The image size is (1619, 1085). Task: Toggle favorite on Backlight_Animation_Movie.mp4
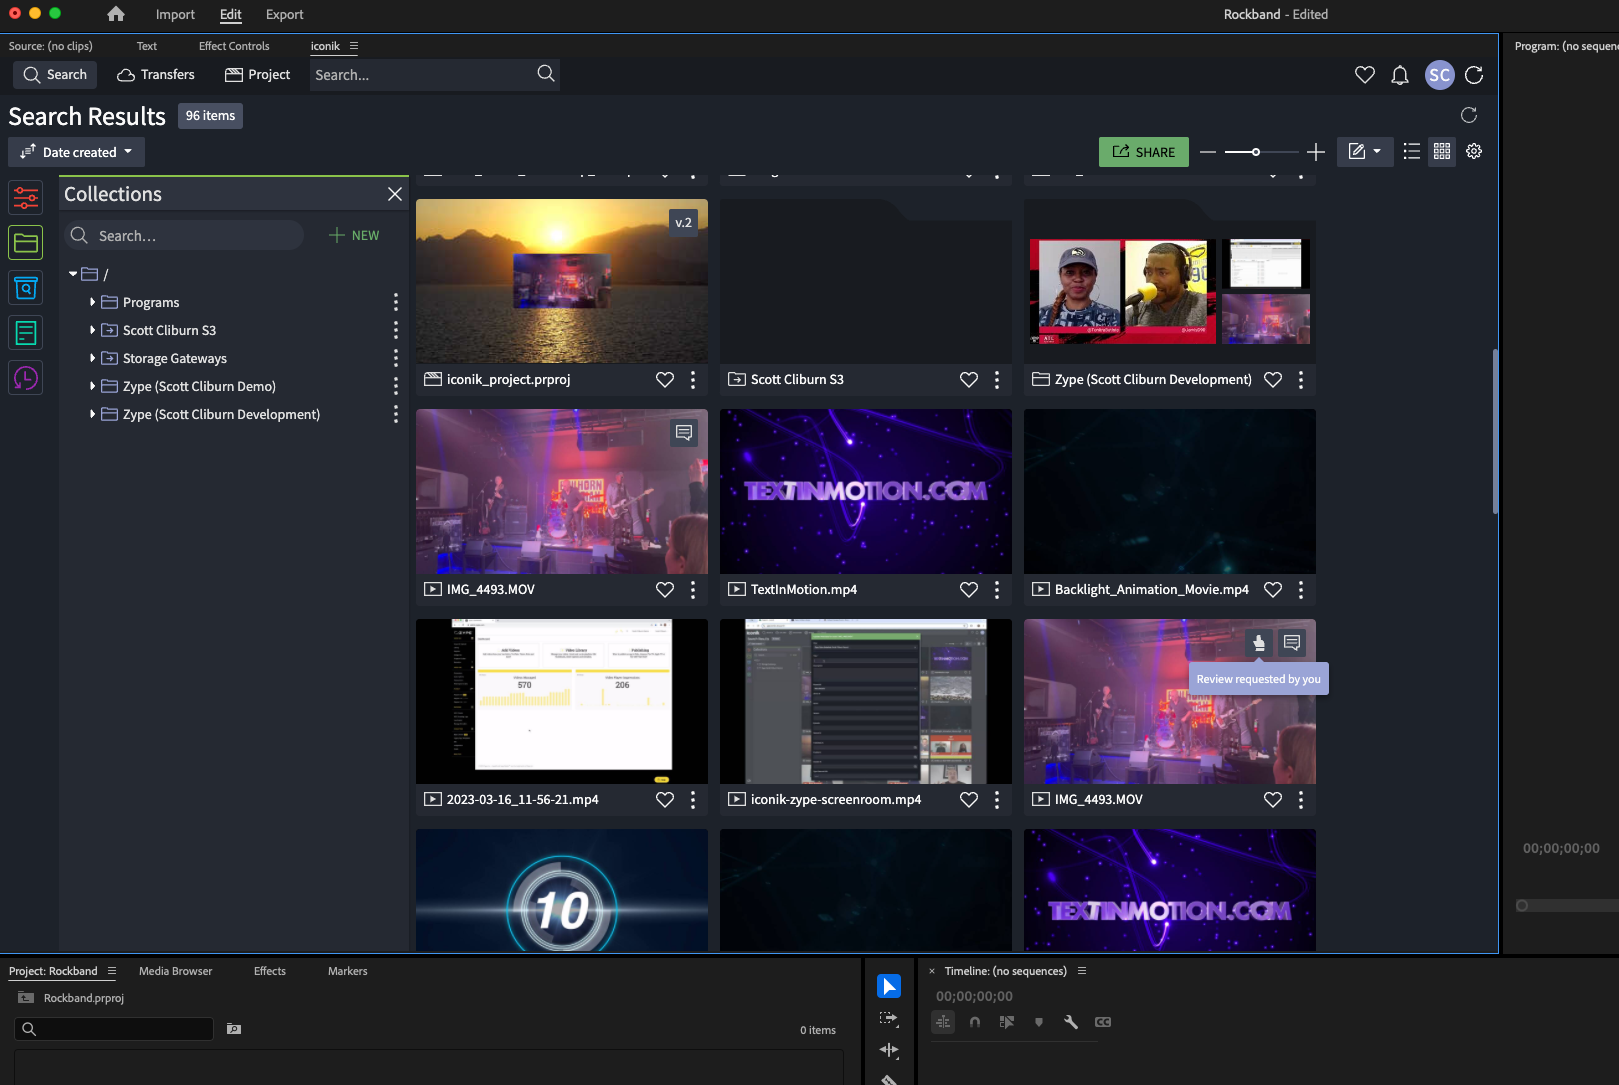coord(1272,589)
